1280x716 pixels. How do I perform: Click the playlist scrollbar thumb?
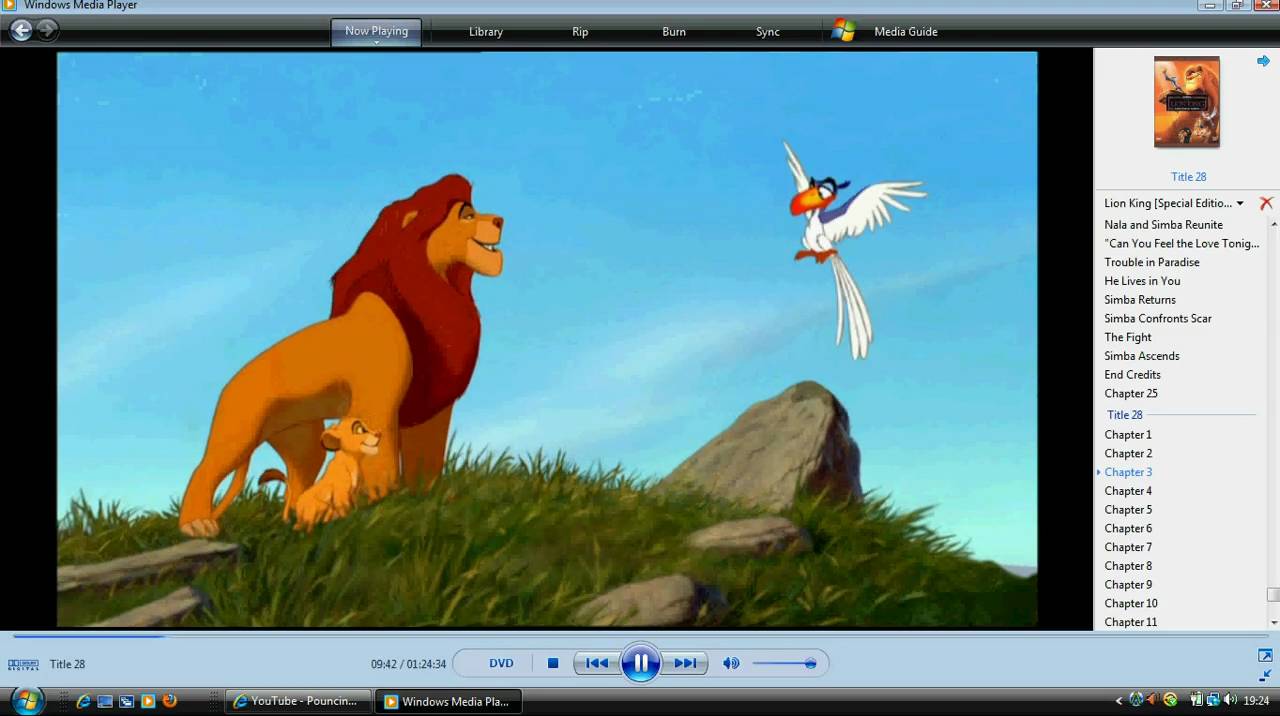pyautogui.click(x=1273, y=594)
